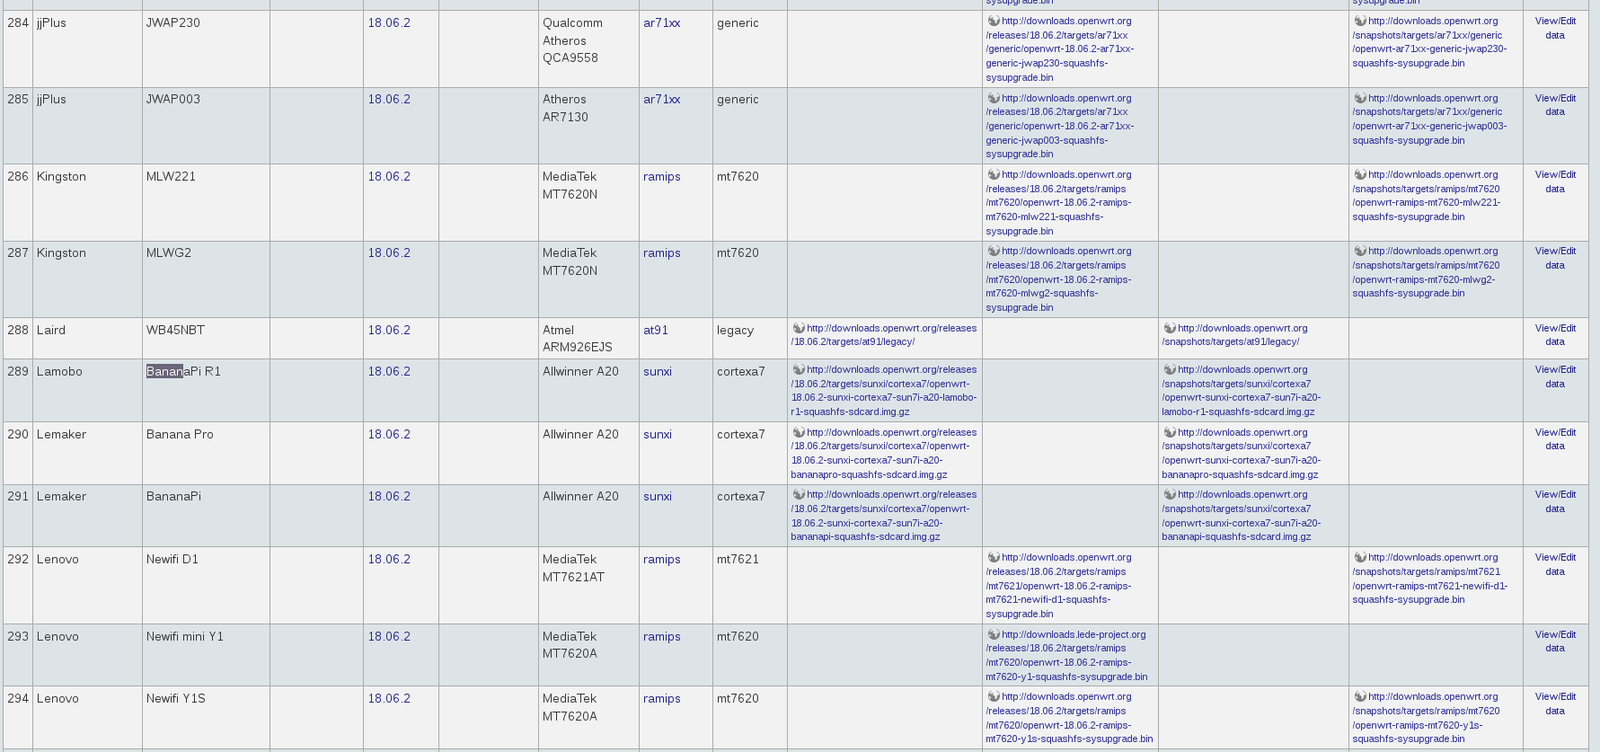The image size is (1600, 752).
Task: Click globe icon before JWAP230 release sysupgrade URL
Action: point(993,21)
